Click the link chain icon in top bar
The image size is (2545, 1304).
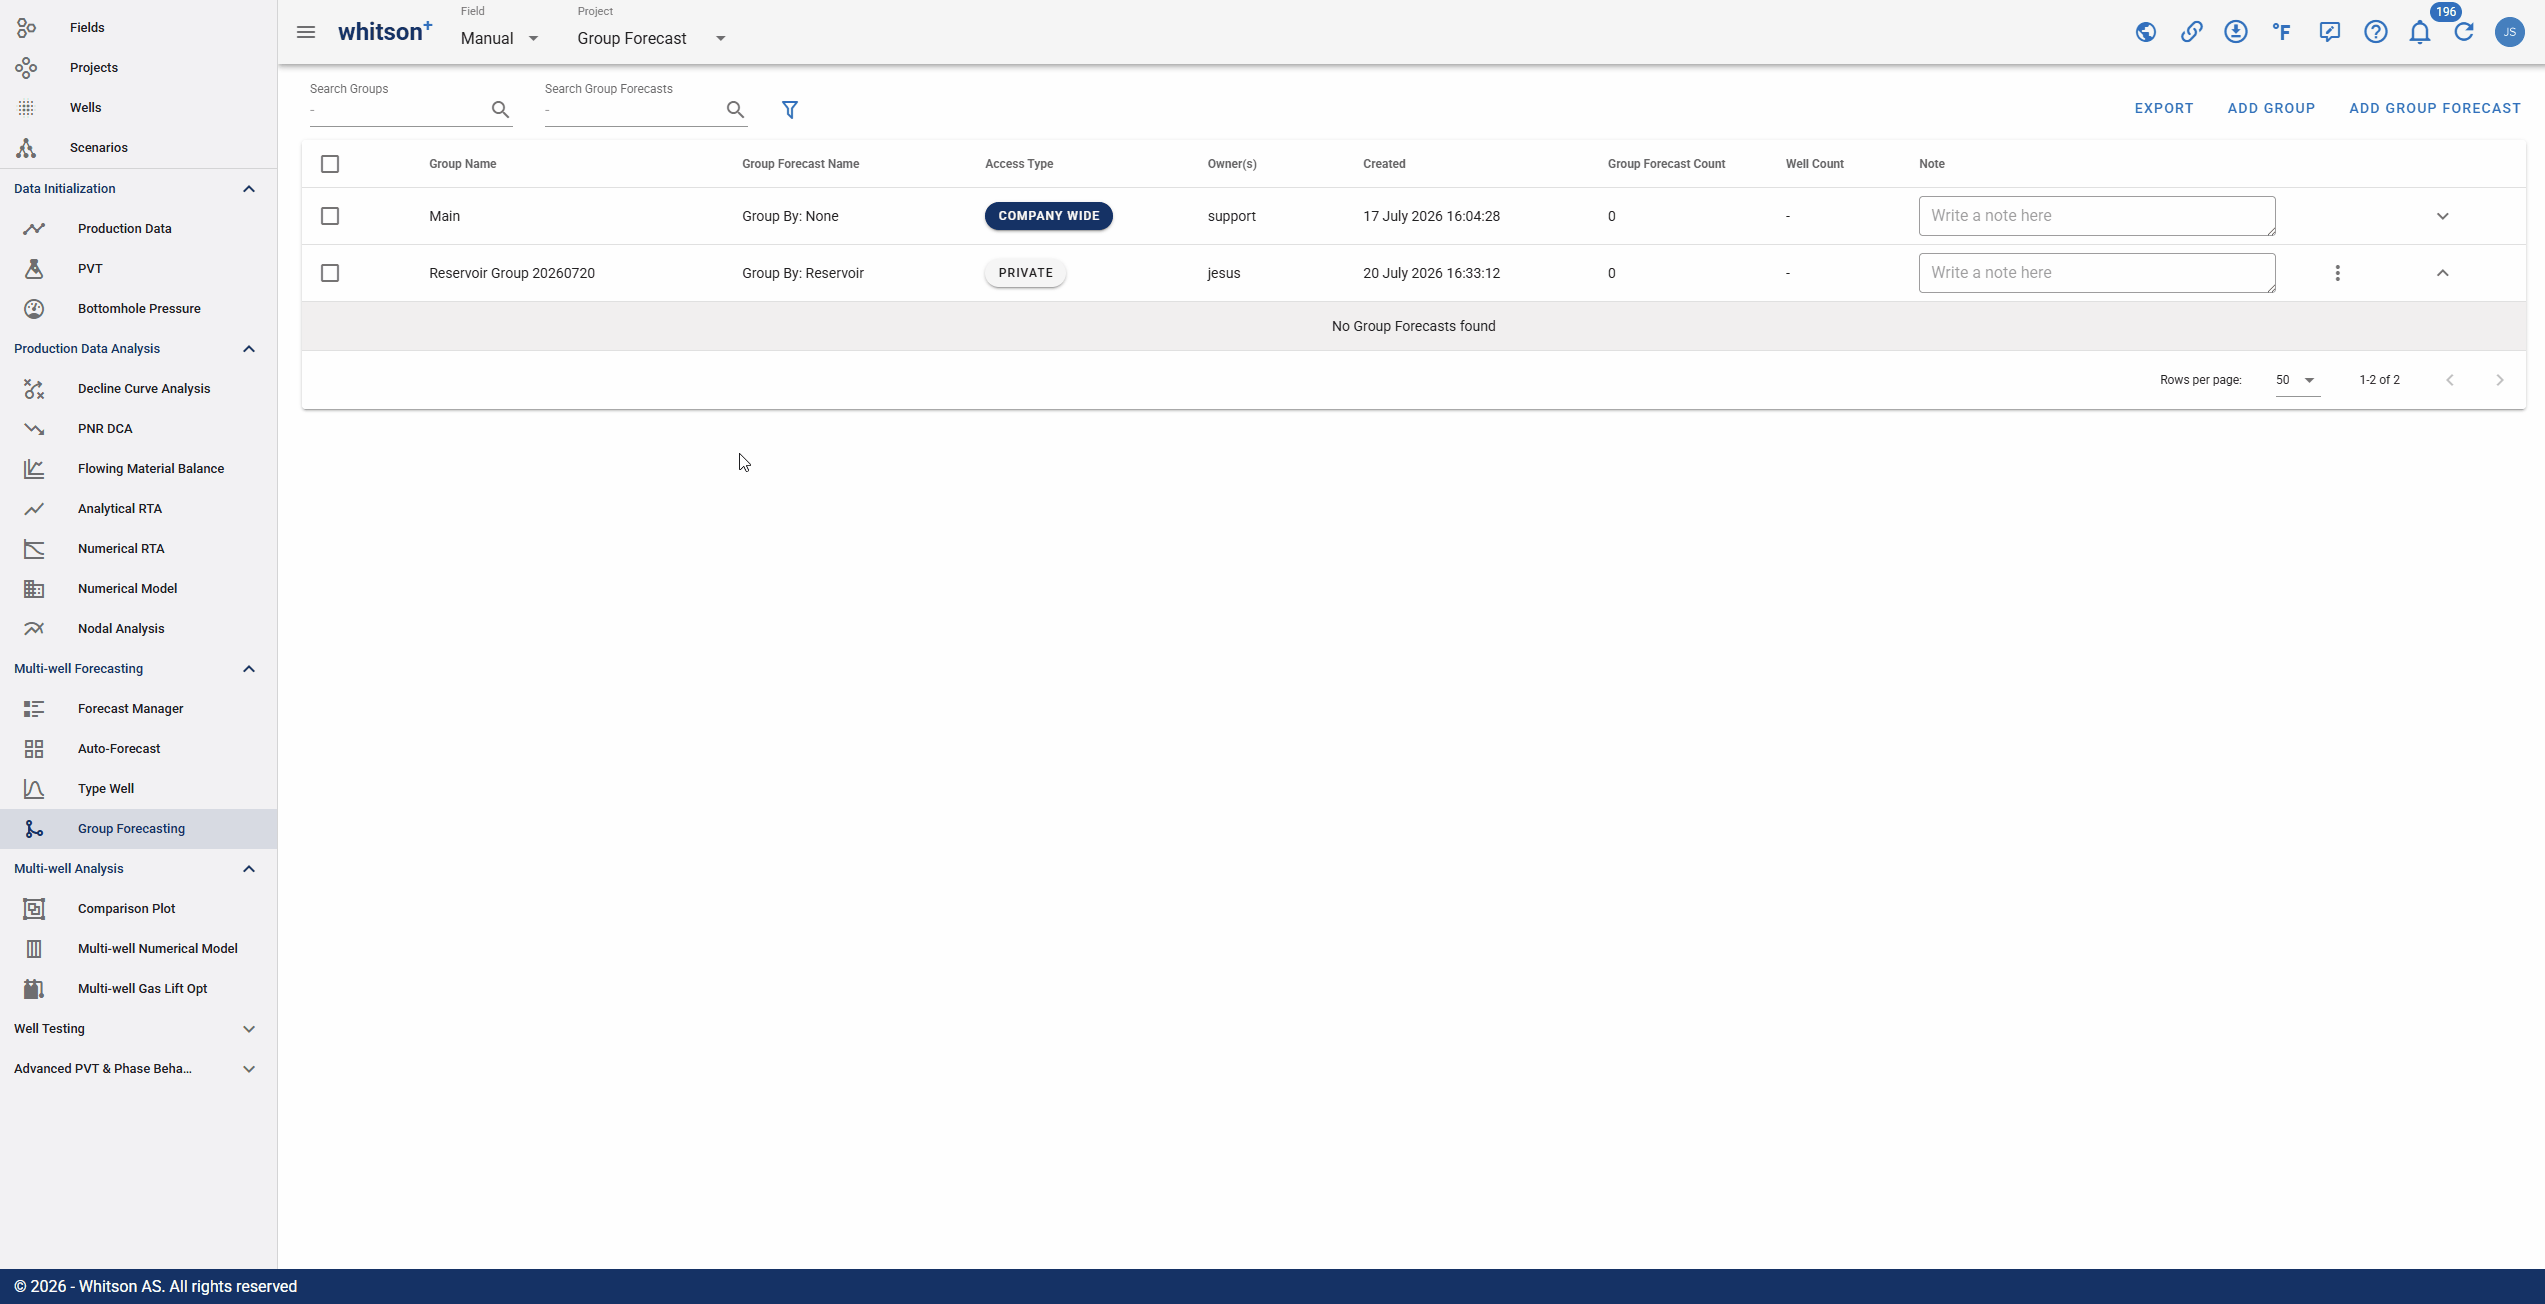(2191, 32)
